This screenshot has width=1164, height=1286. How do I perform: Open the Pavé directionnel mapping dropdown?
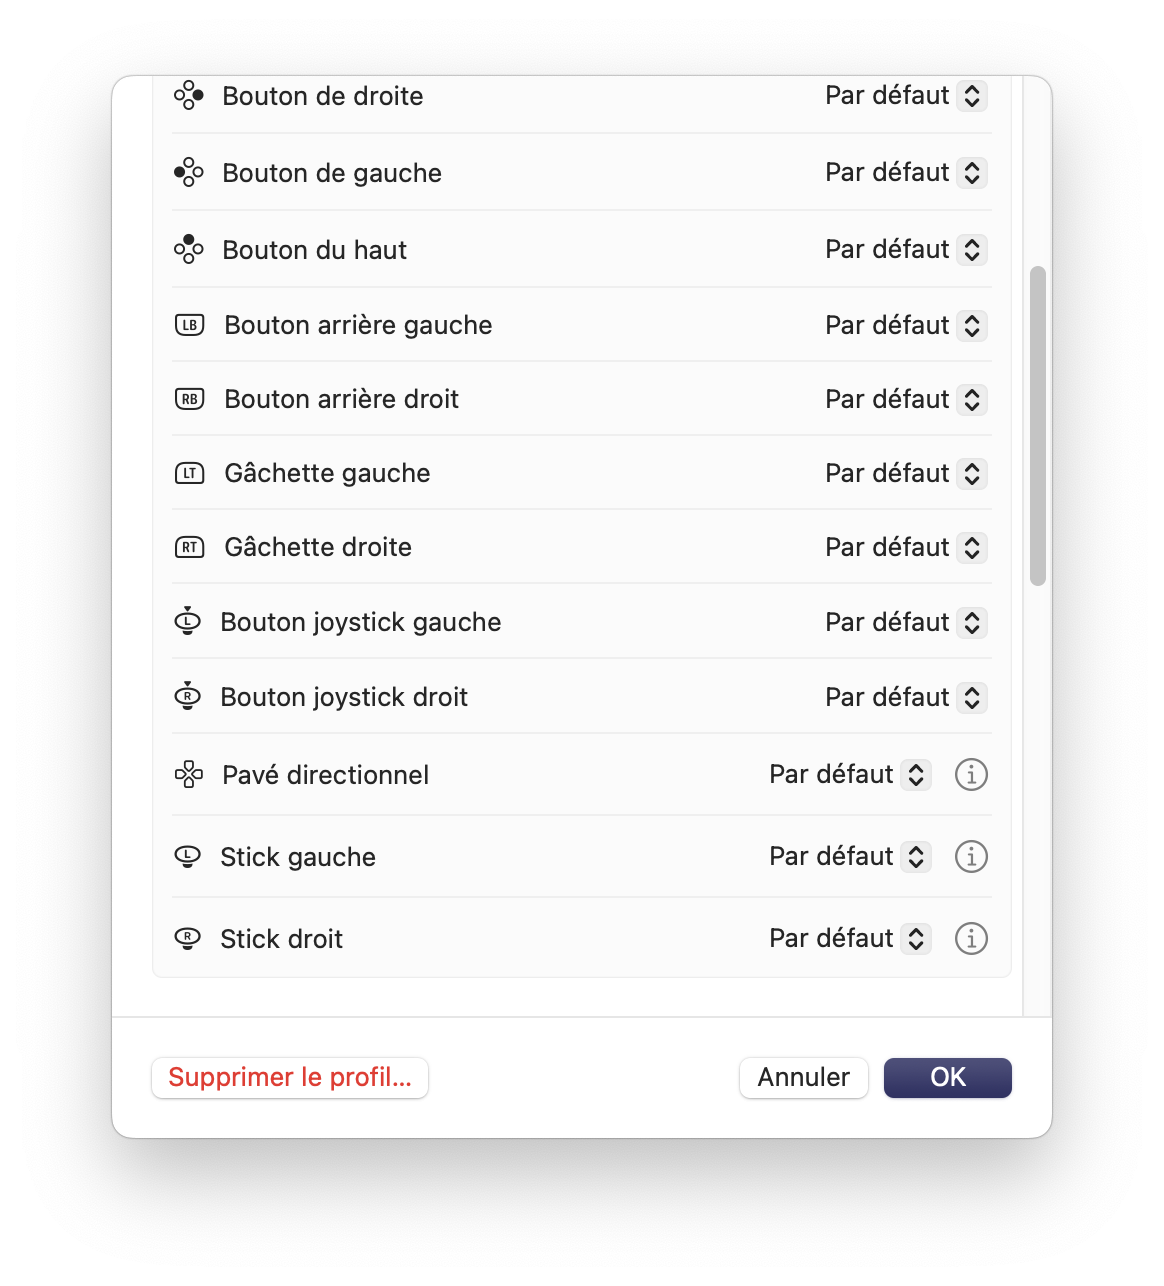point(850,774)
